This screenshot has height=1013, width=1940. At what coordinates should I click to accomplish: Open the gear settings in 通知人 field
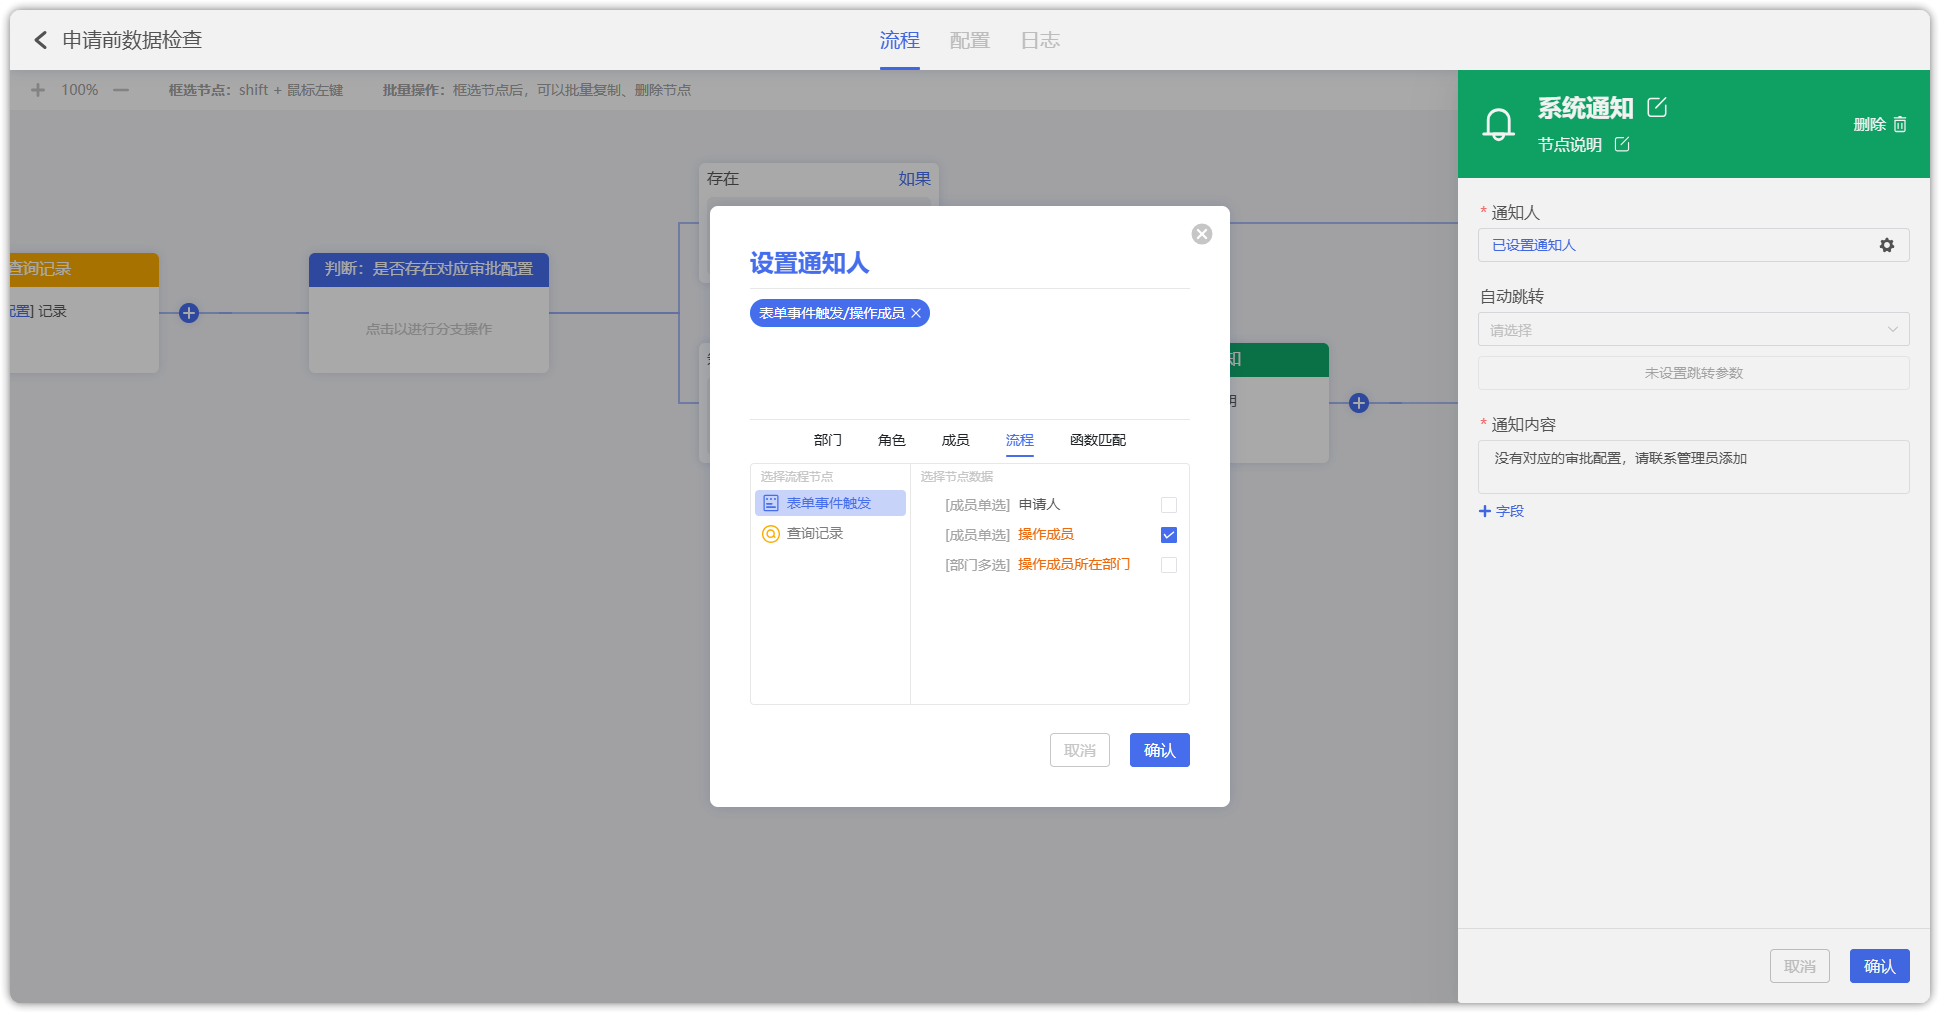tap(1886, 245)
